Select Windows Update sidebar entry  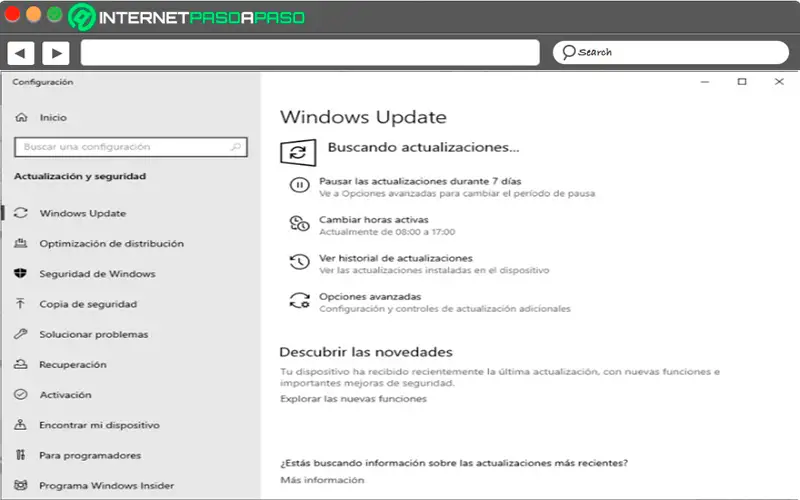(x=83, y=213)
